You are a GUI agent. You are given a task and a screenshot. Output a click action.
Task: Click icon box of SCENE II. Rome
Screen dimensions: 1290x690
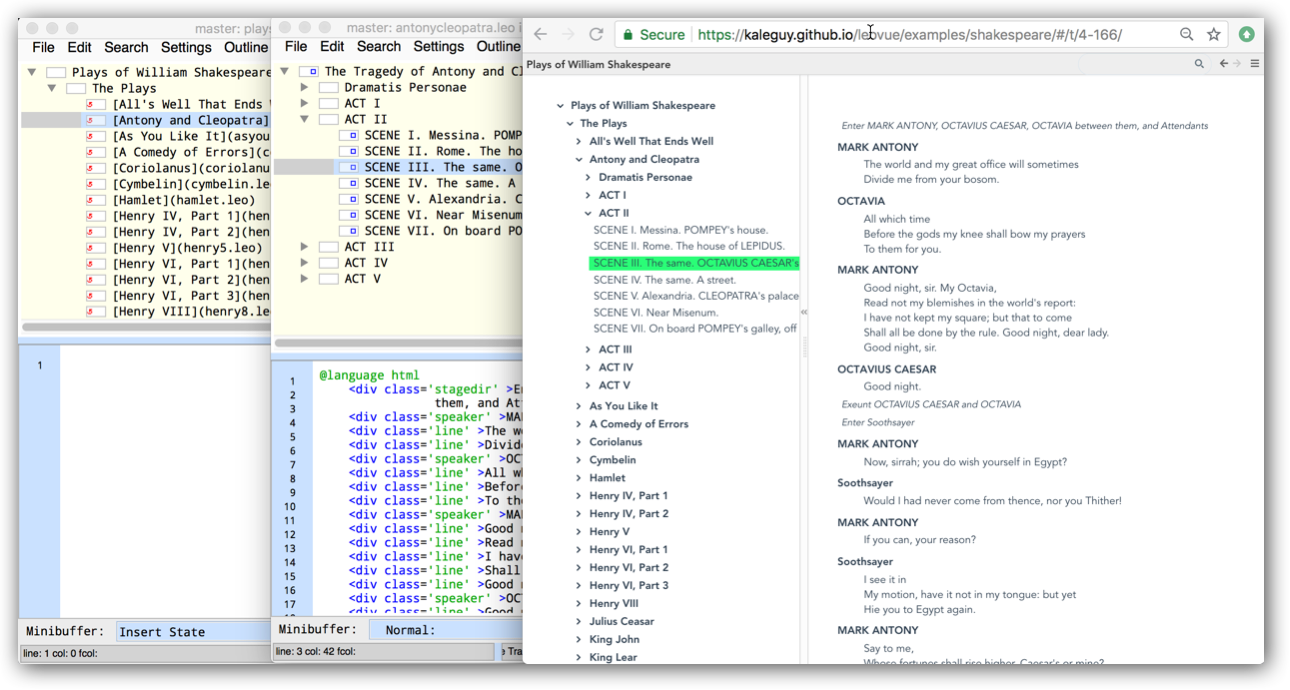coord(349,151)
